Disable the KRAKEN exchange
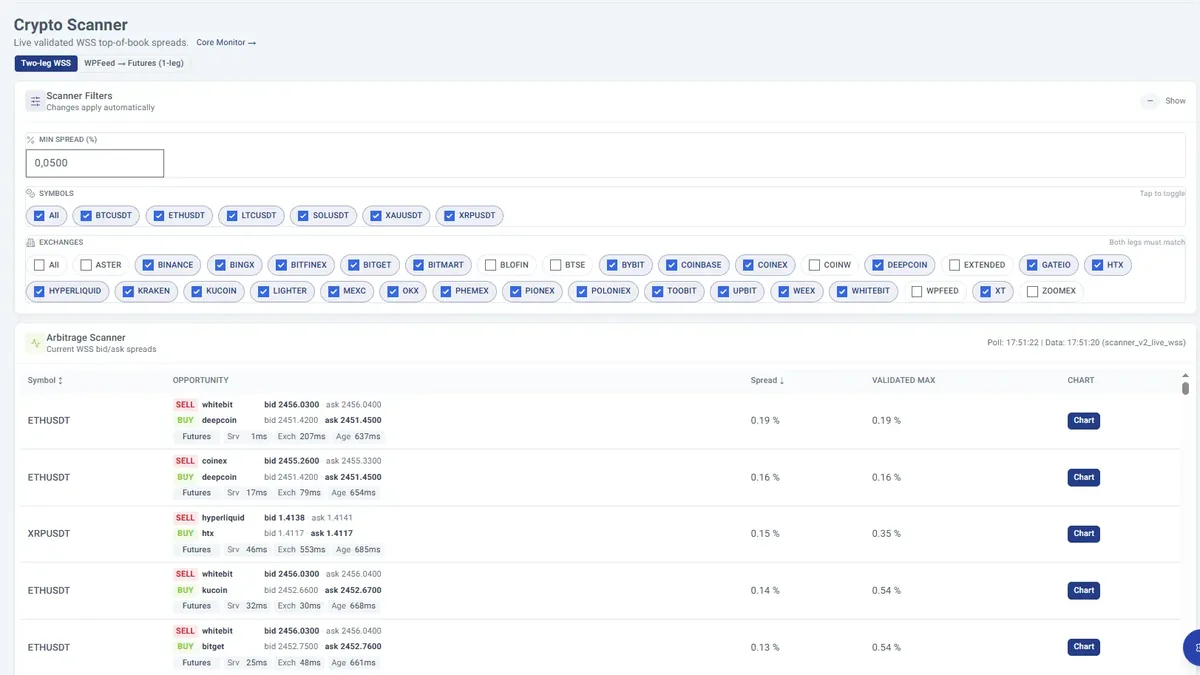 coord(128,291)
